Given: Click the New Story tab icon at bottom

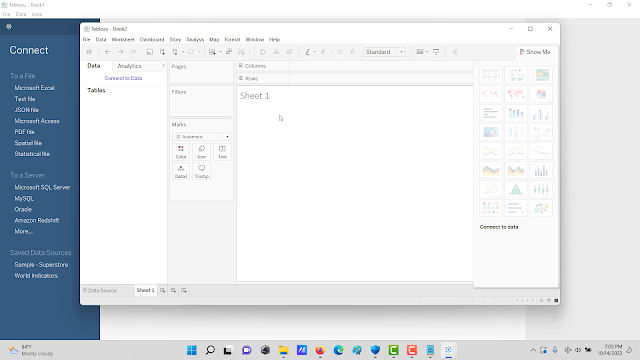Looking at the screenshot, I should pyautogui.click(x=184, y=290).
